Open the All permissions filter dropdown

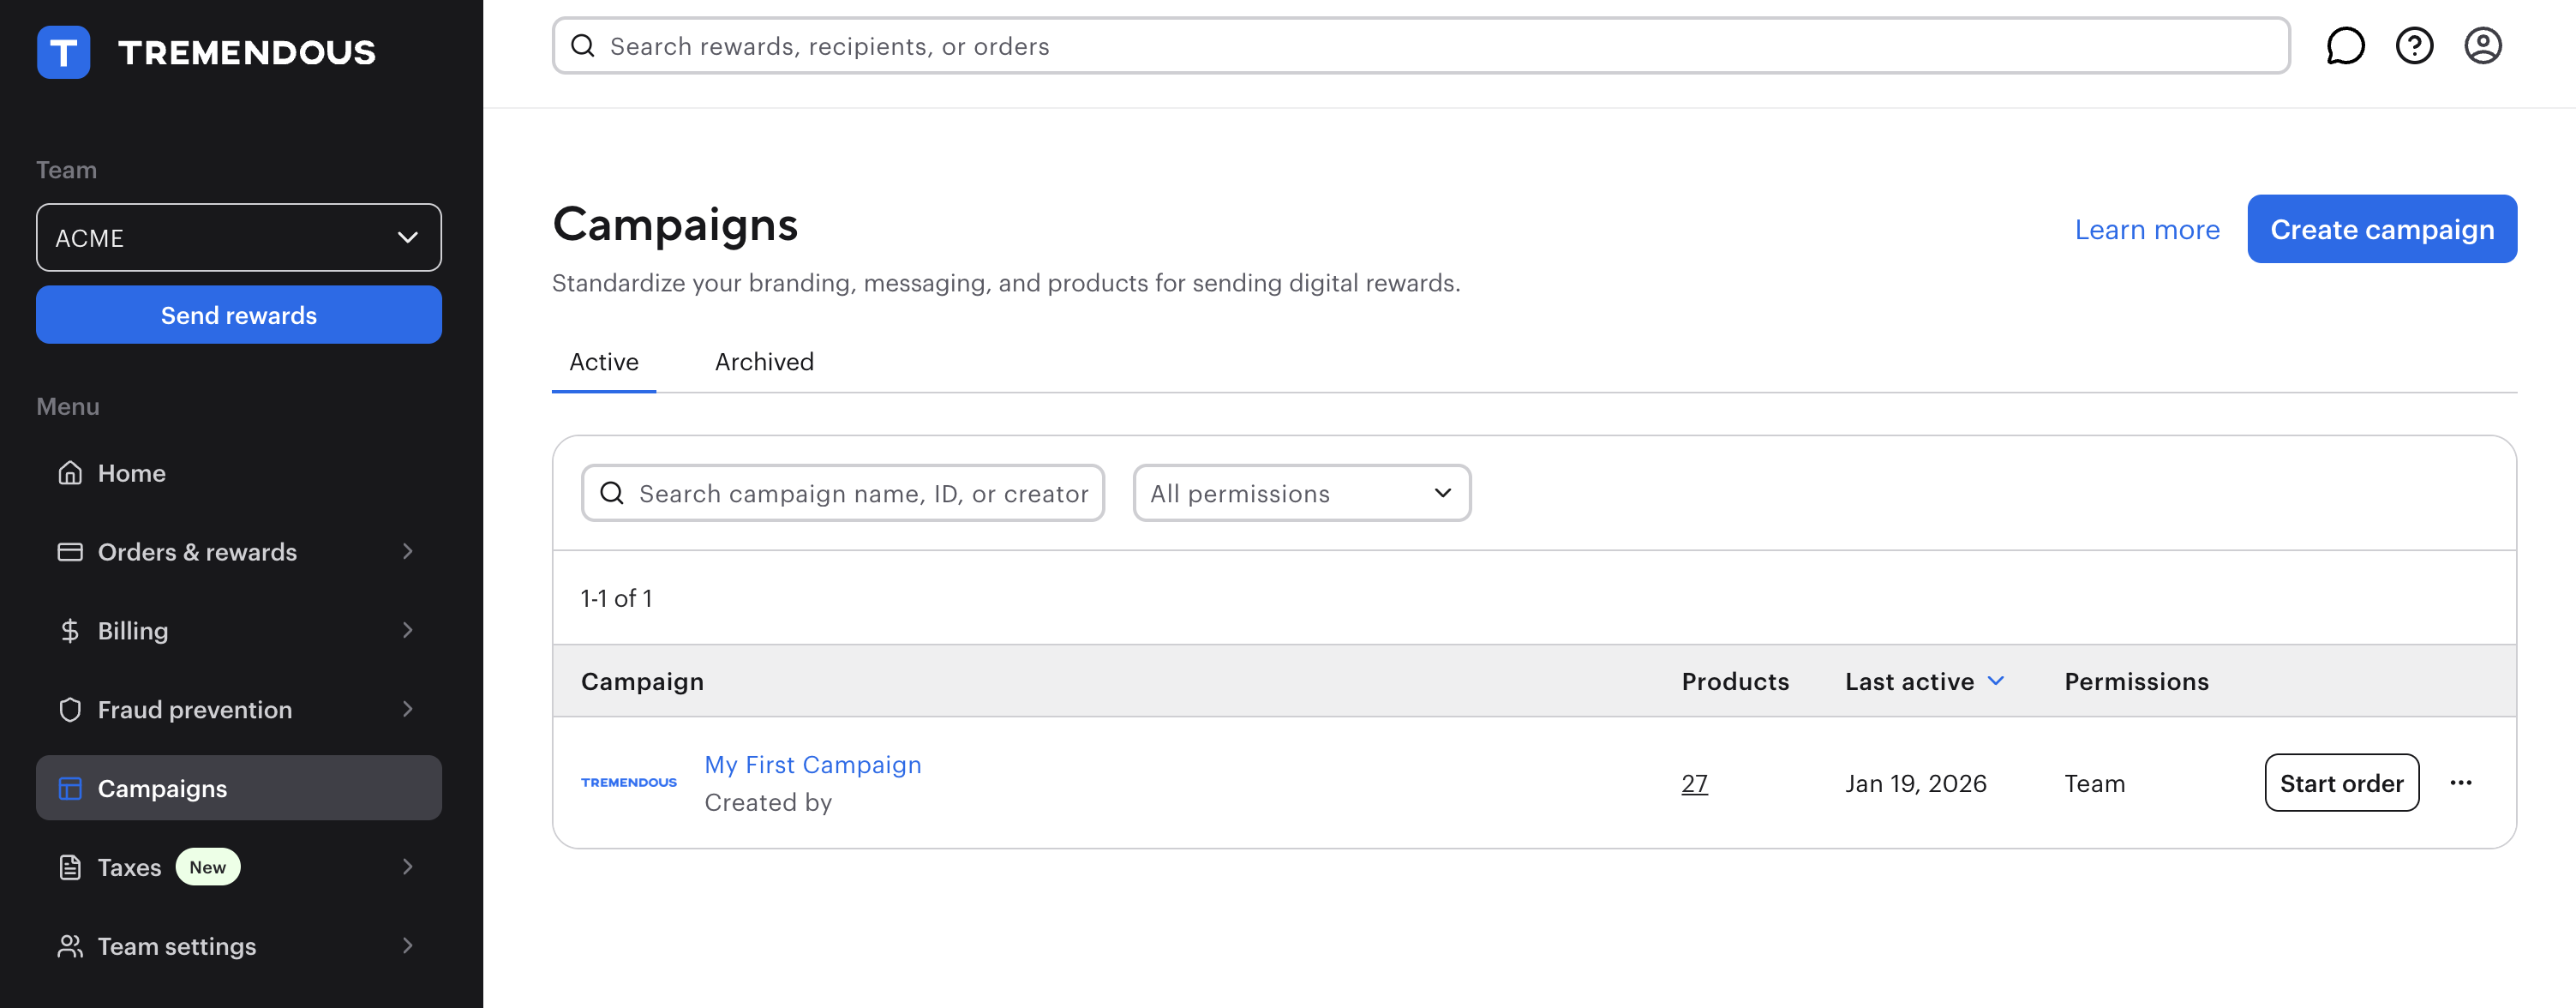pyautogui.click(x=1301, y=493)
